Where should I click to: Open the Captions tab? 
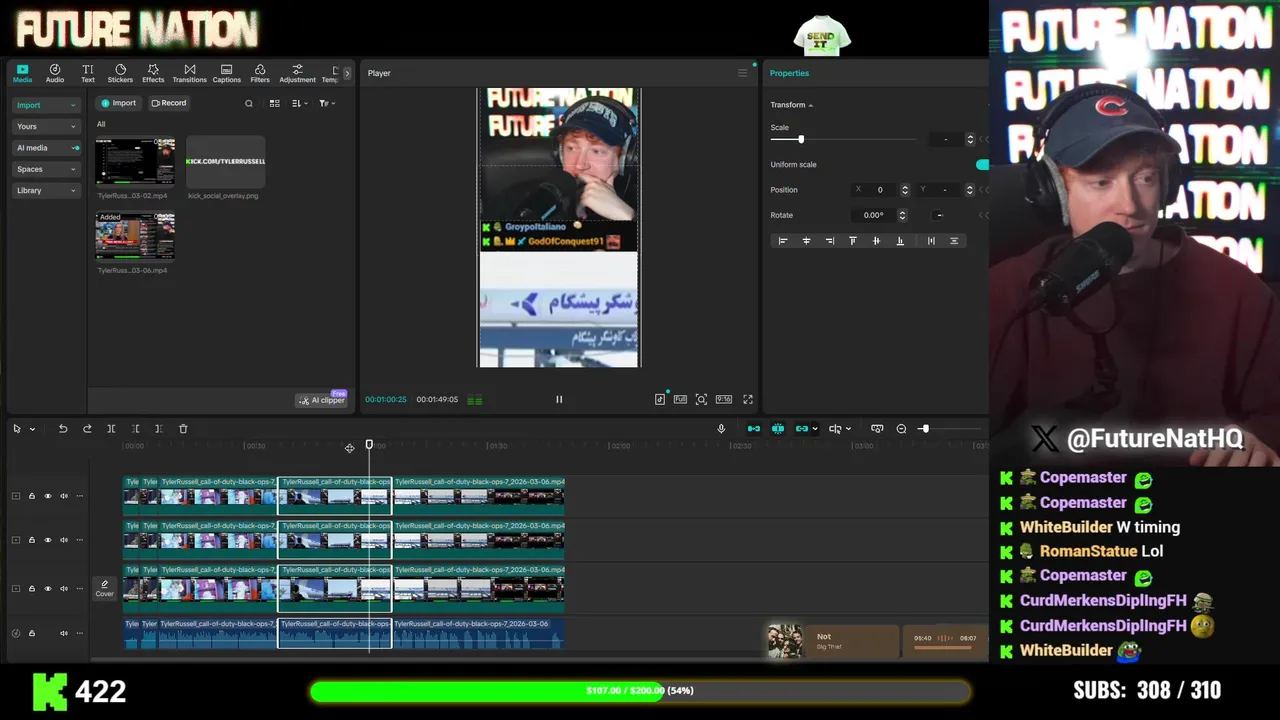tap(226, 73)
